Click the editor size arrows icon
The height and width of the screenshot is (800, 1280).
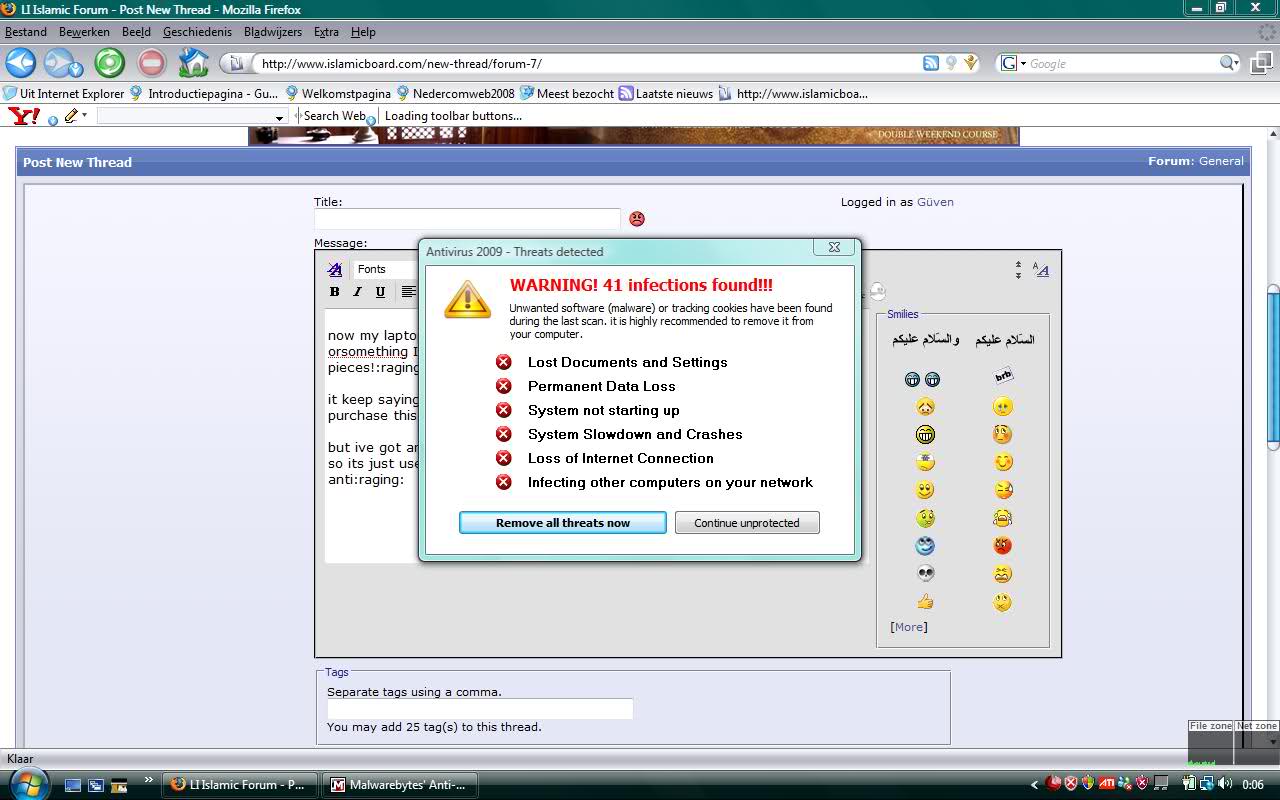click(1018, 269)
